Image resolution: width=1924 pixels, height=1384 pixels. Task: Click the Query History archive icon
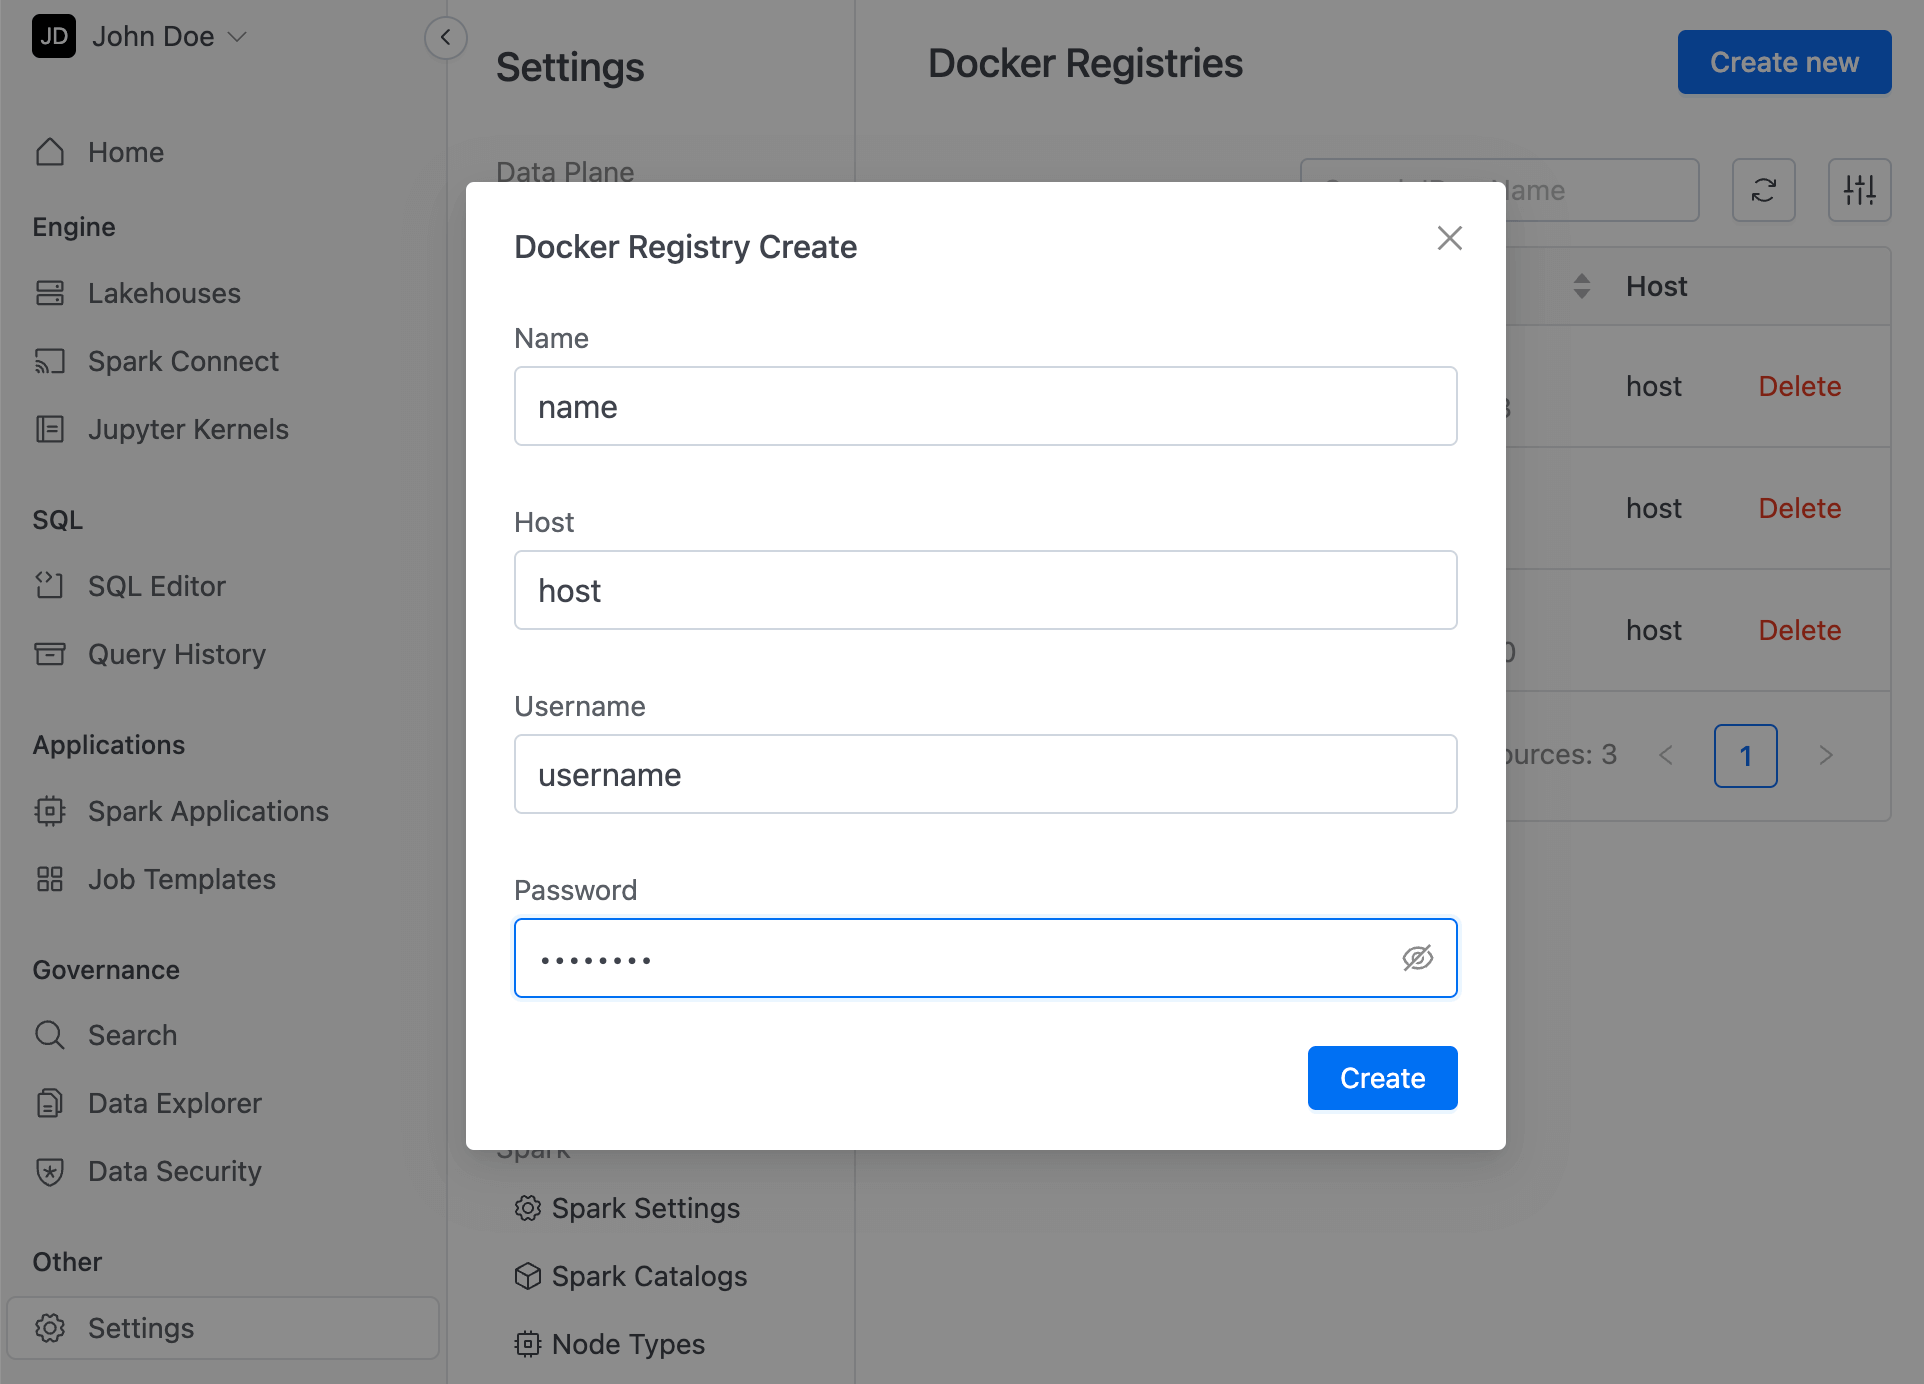pos(50,654)
